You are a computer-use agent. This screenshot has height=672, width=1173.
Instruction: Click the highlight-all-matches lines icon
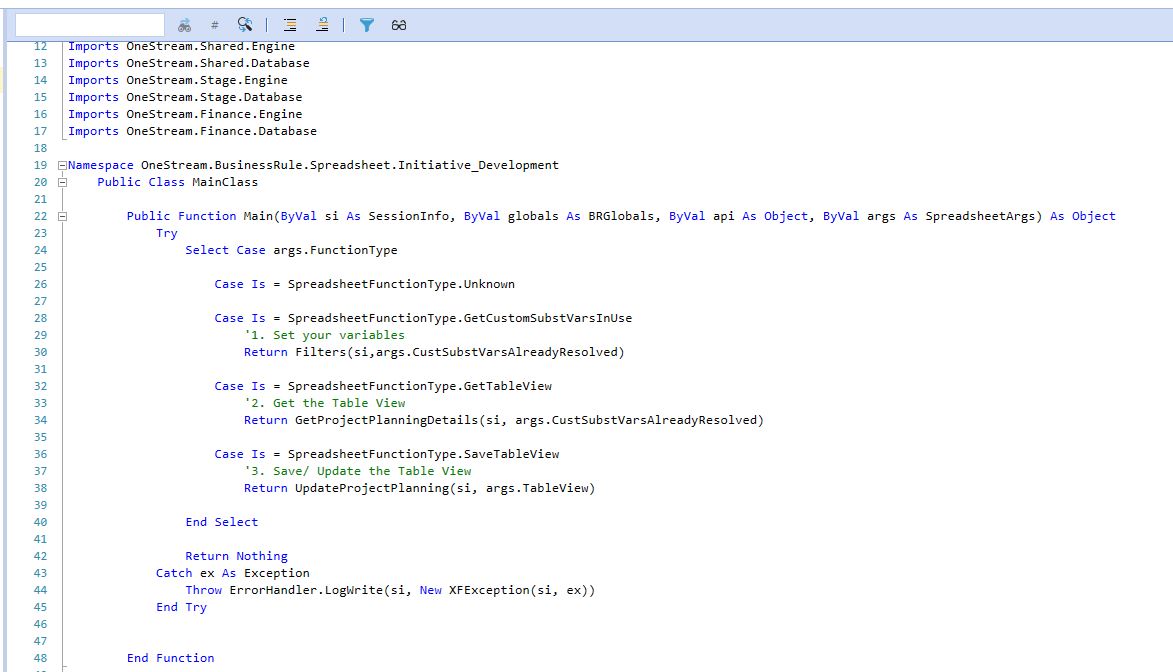pos(289,25)
